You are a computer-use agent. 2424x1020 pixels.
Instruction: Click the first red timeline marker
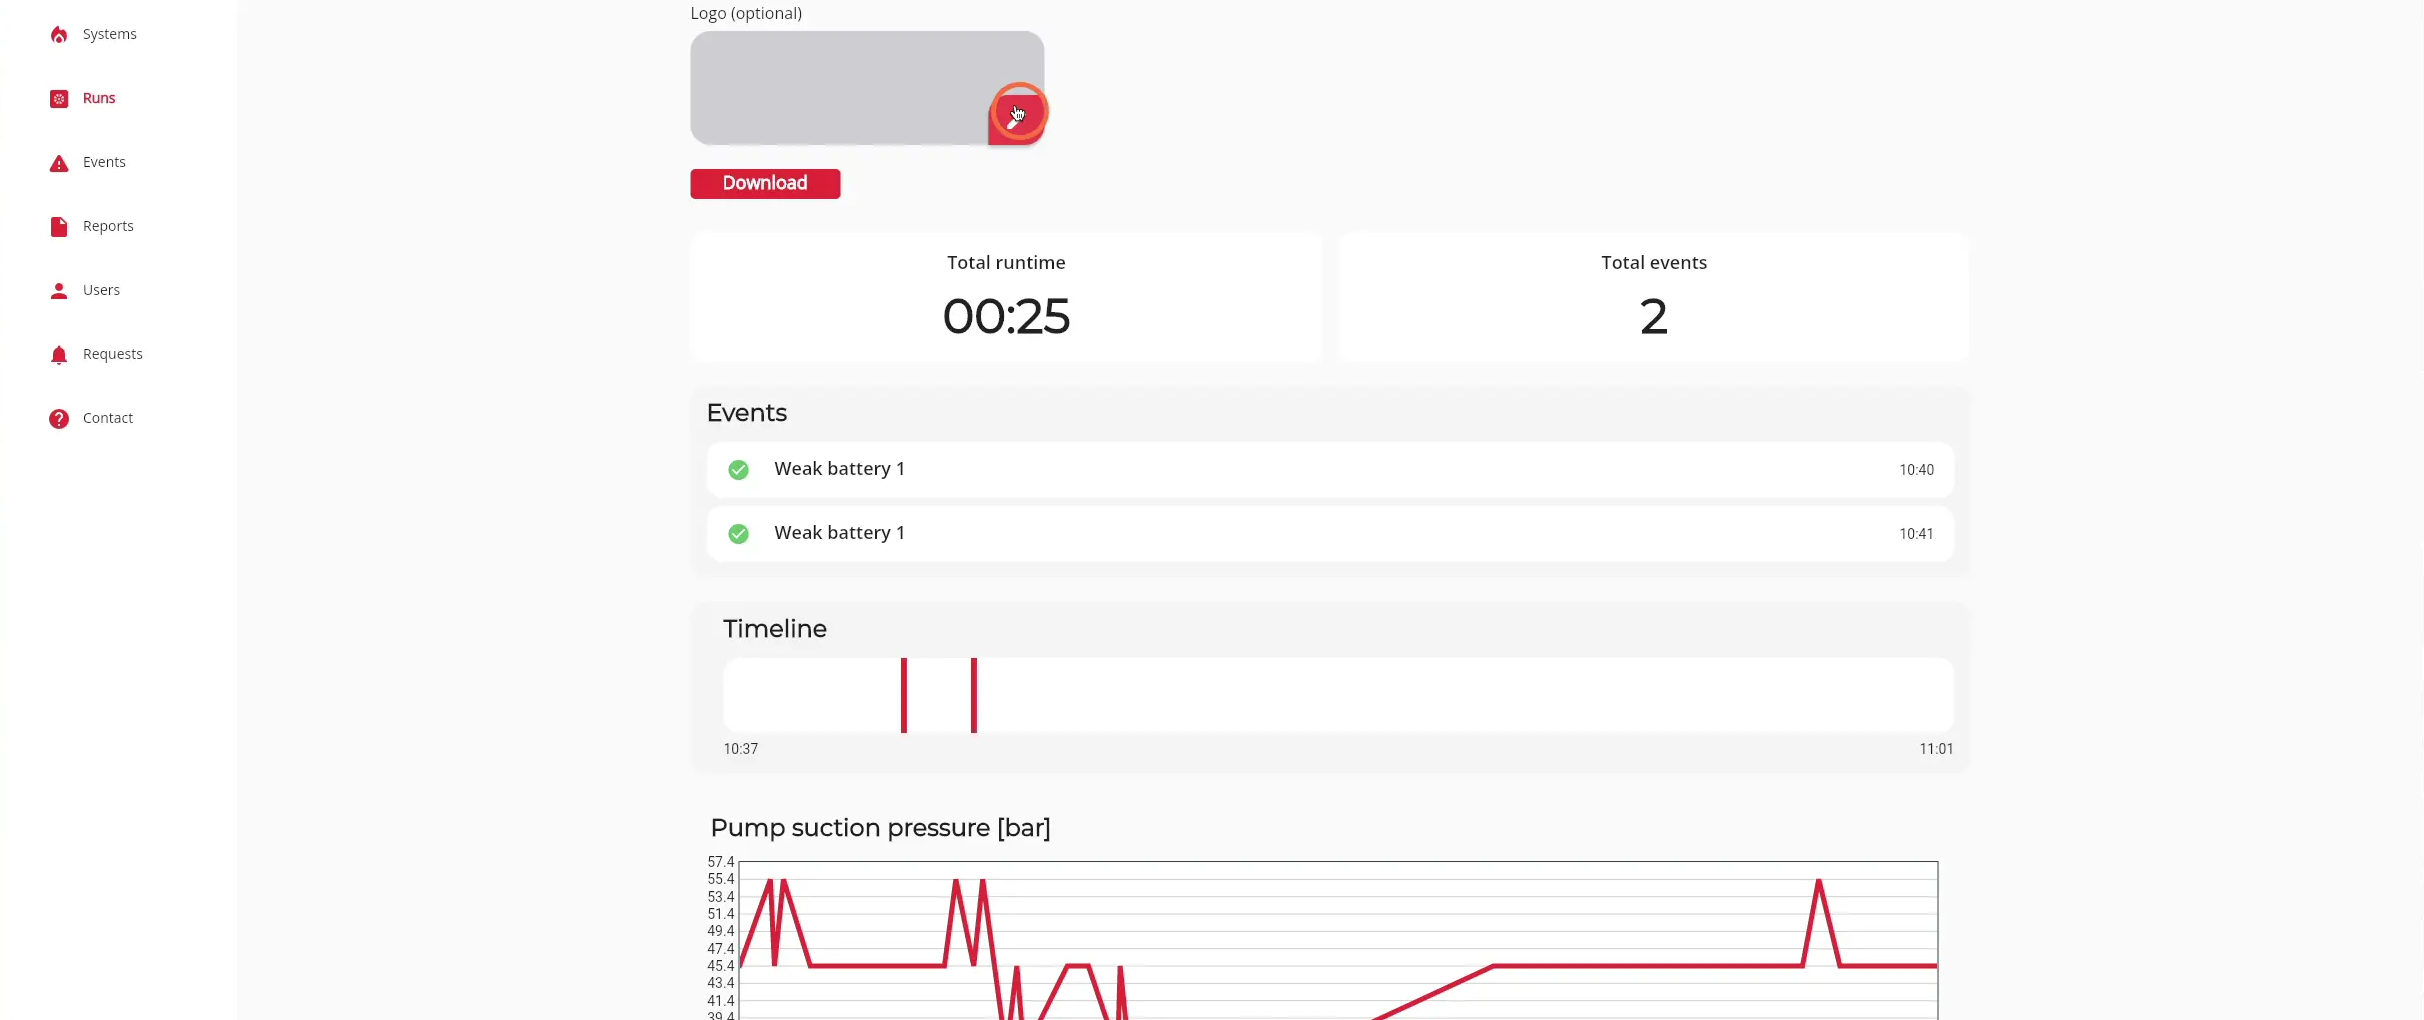[904, 695]
